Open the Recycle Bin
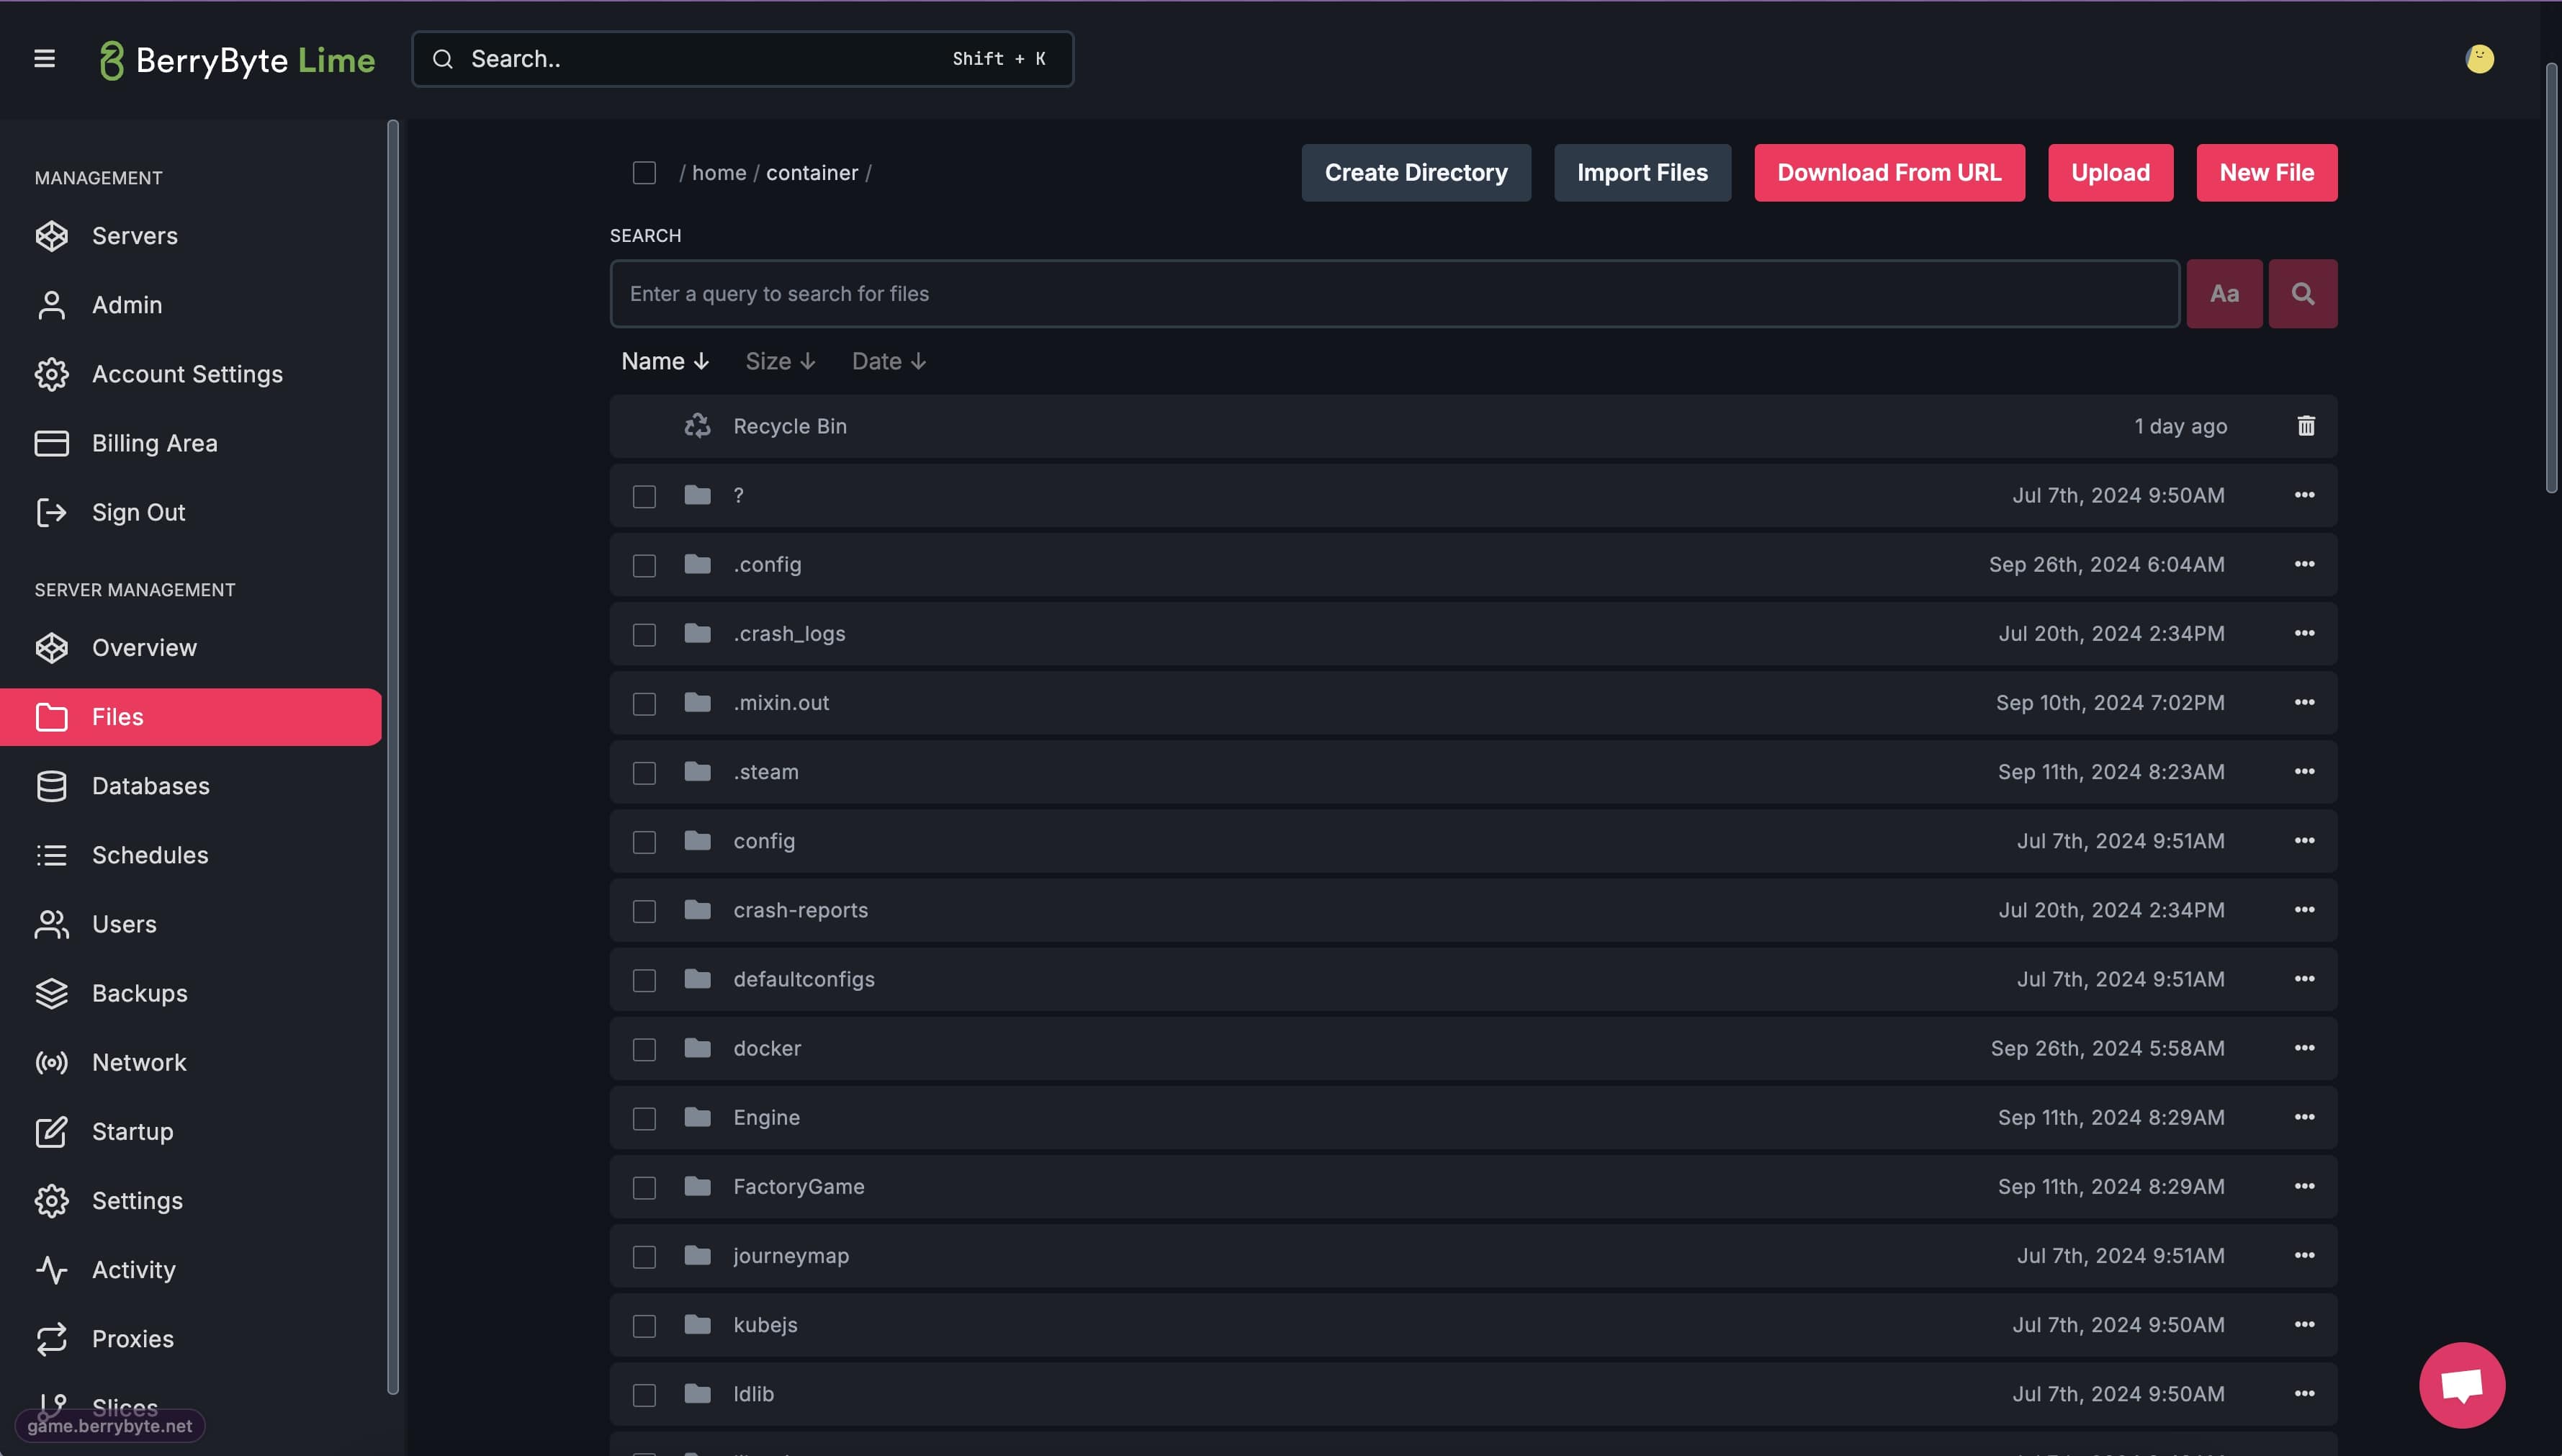This screenshot has height=1456, width=2562. tap(789, 426)
